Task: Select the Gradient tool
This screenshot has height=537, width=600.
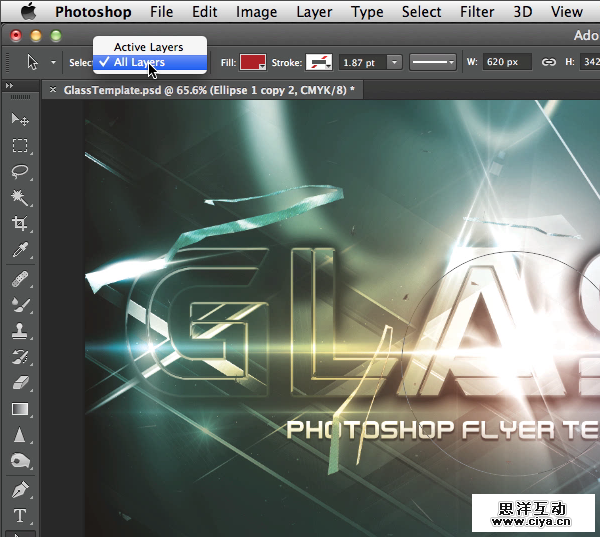Action: pos(20,409)
